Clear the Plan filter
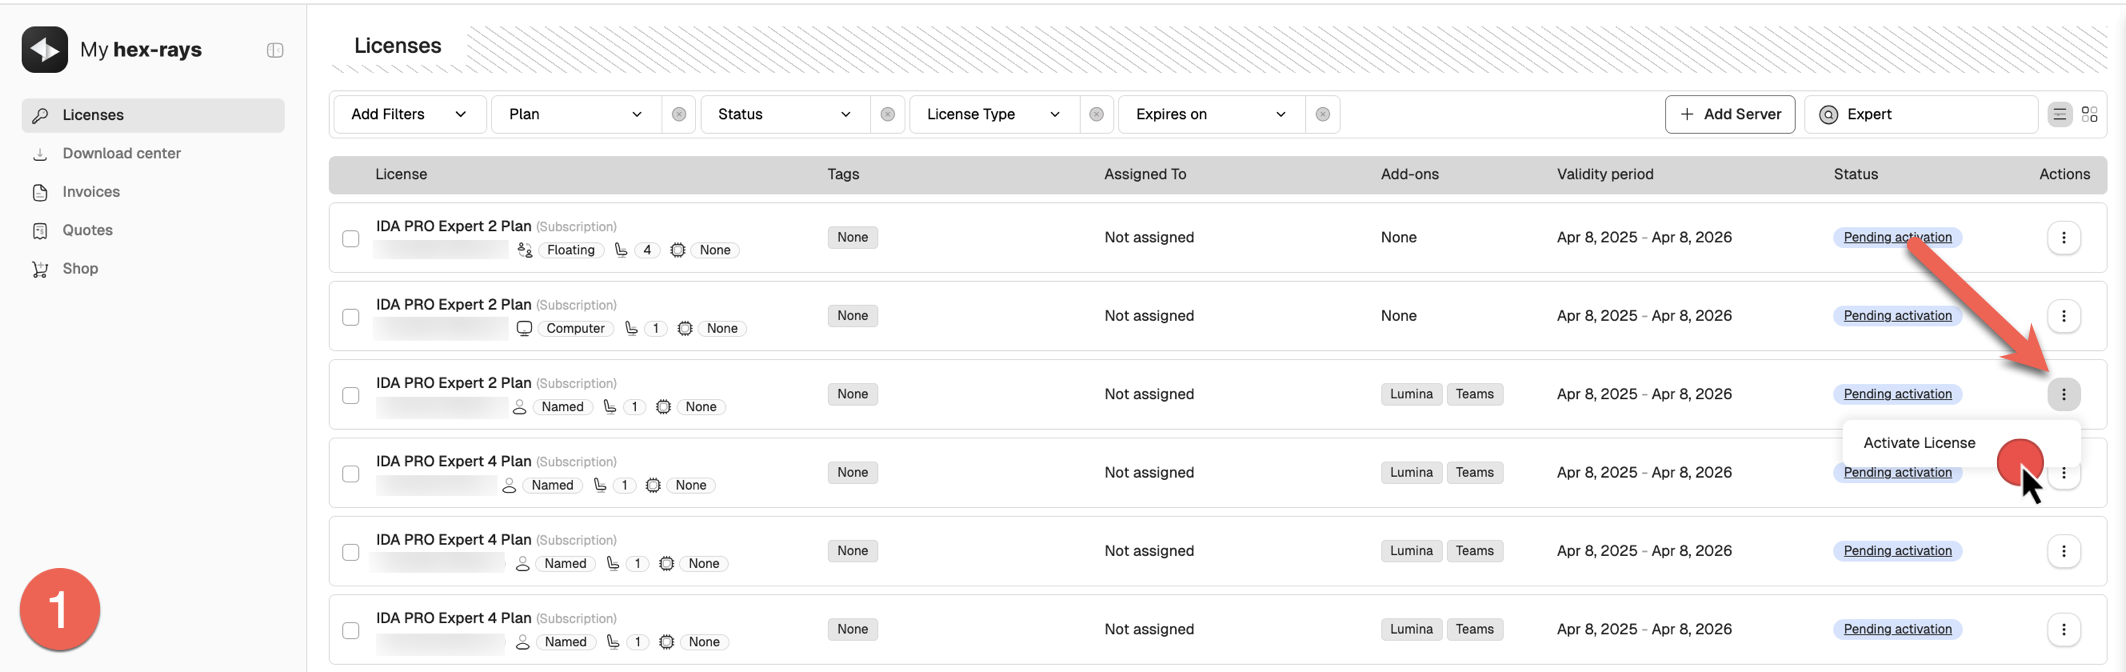Image resolution: width=2126 pixels, height=672 pixels. point(679,114)
